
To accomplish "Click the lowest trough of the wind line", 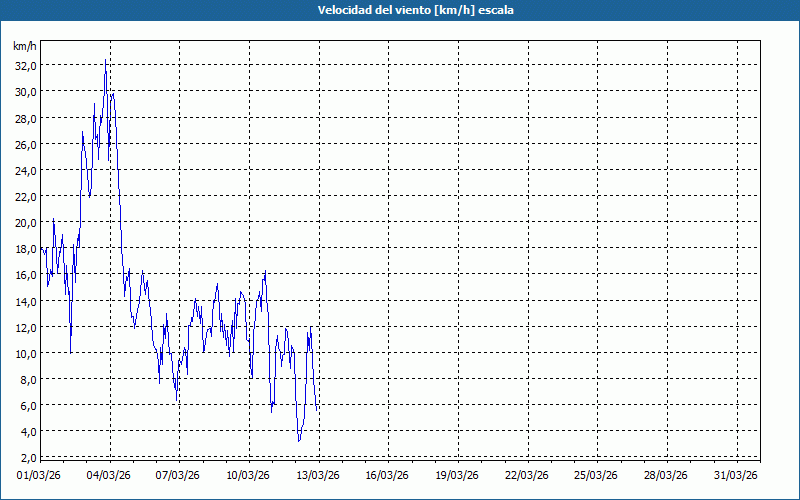I will click(299, 440).
